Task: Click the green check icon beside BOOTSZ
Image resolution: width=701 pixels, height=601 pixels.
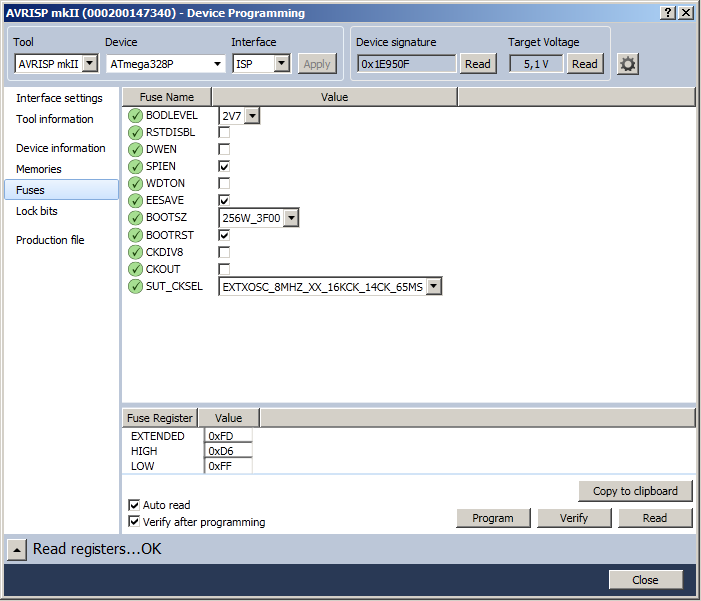Action: [x=135, y=217]
